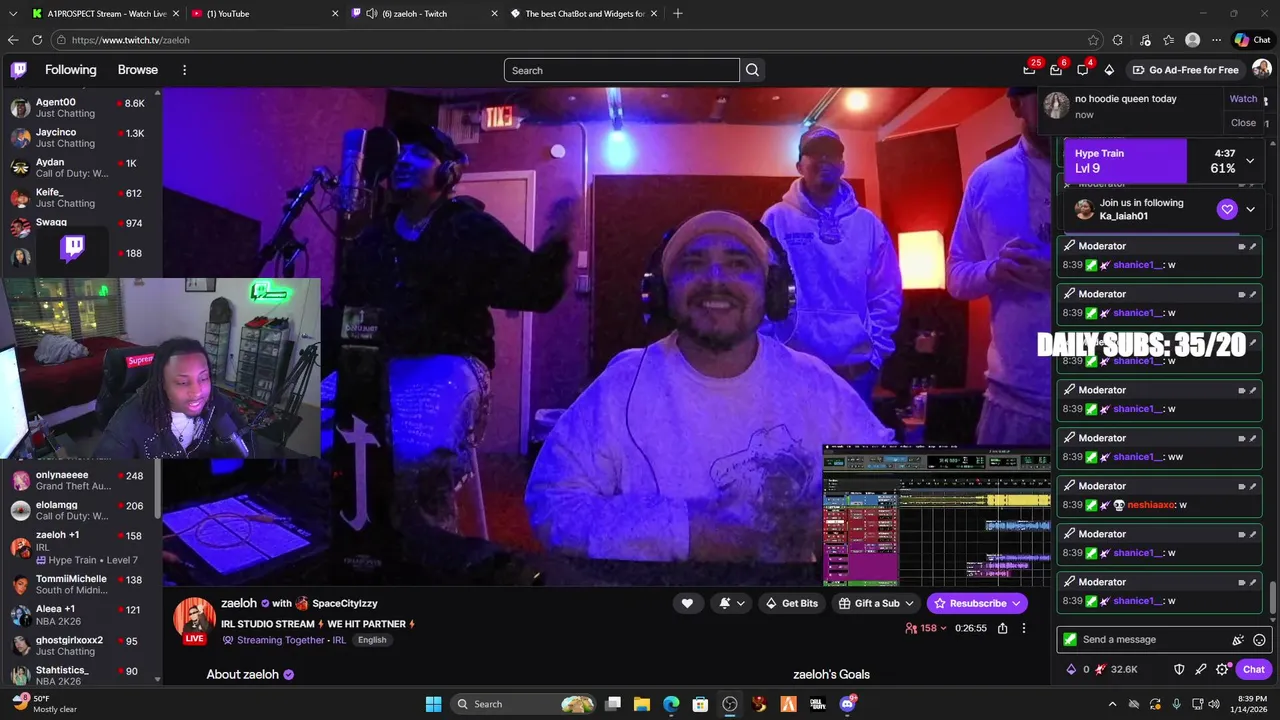Open onlynaeeee channel in sidebar

coord(80,480)
